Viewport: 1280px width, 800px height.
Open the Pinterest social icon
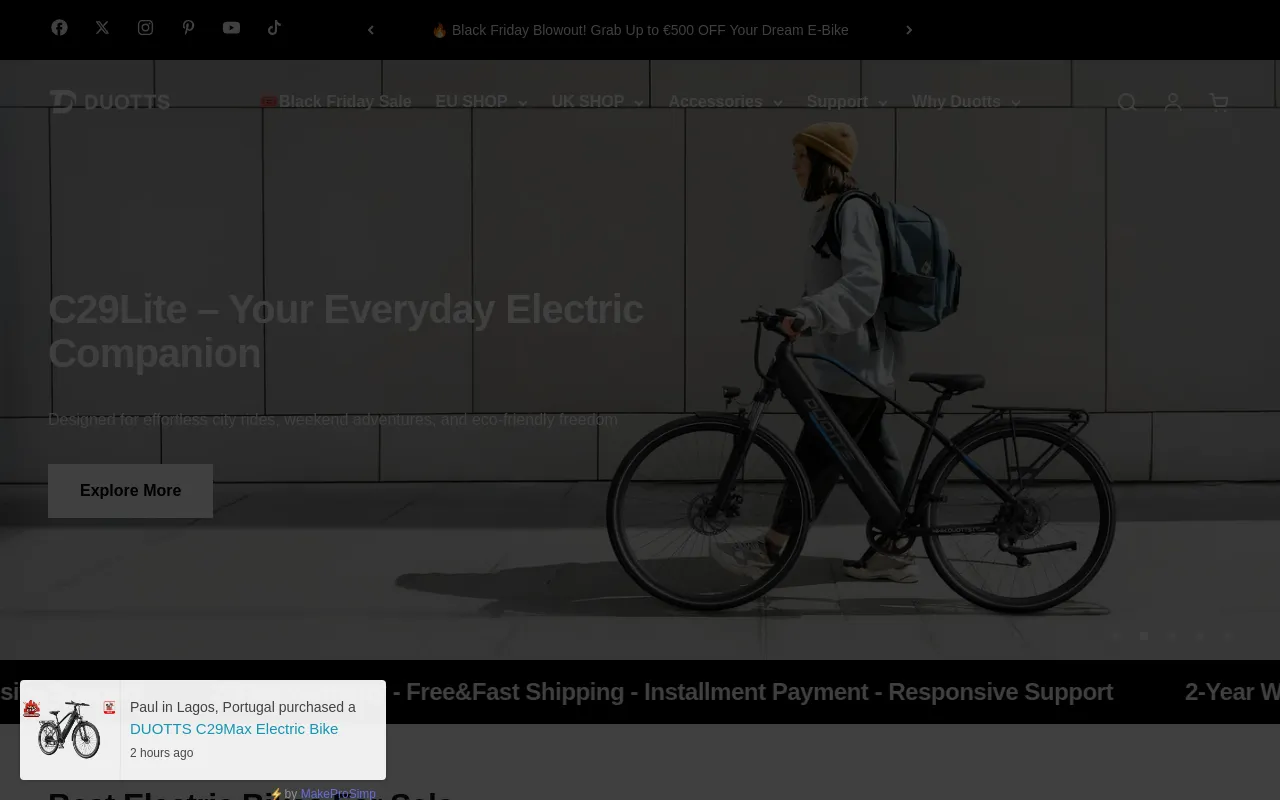(188, 28)
